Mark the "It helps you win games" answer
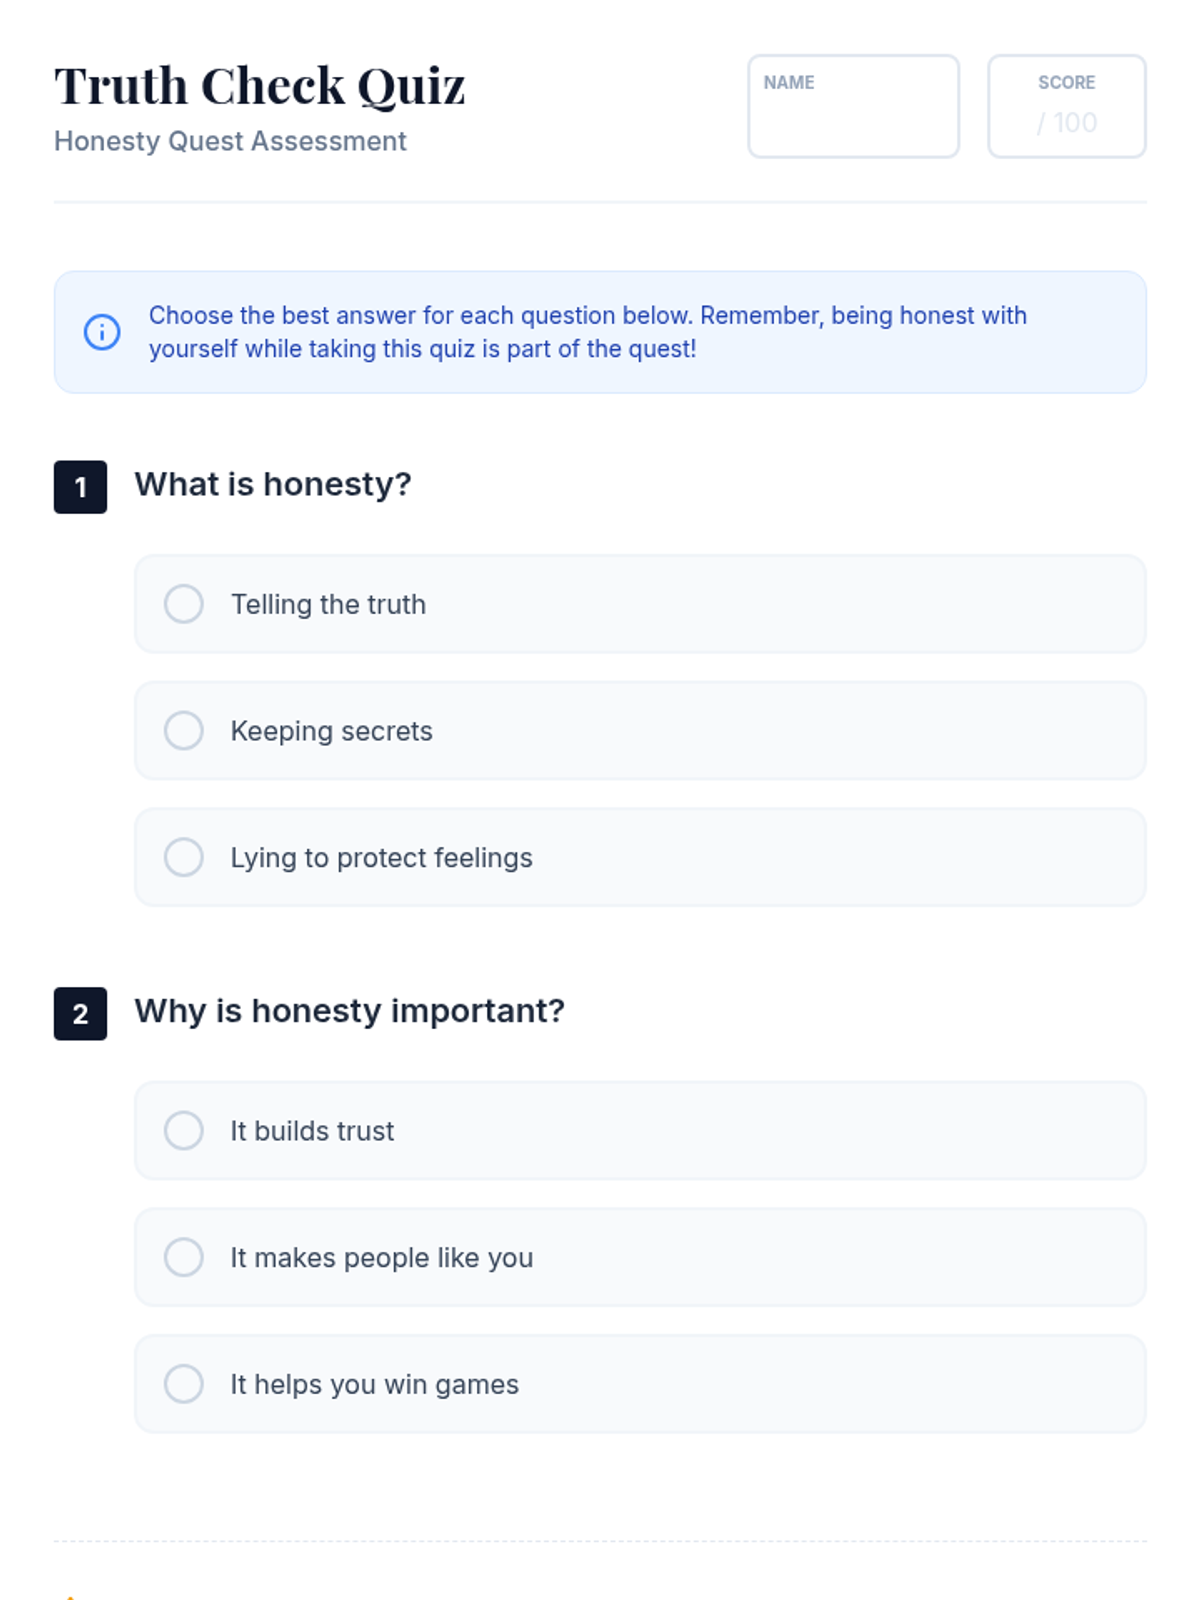Viewport: 1200px width, 1600px height. pos(184,1384)
